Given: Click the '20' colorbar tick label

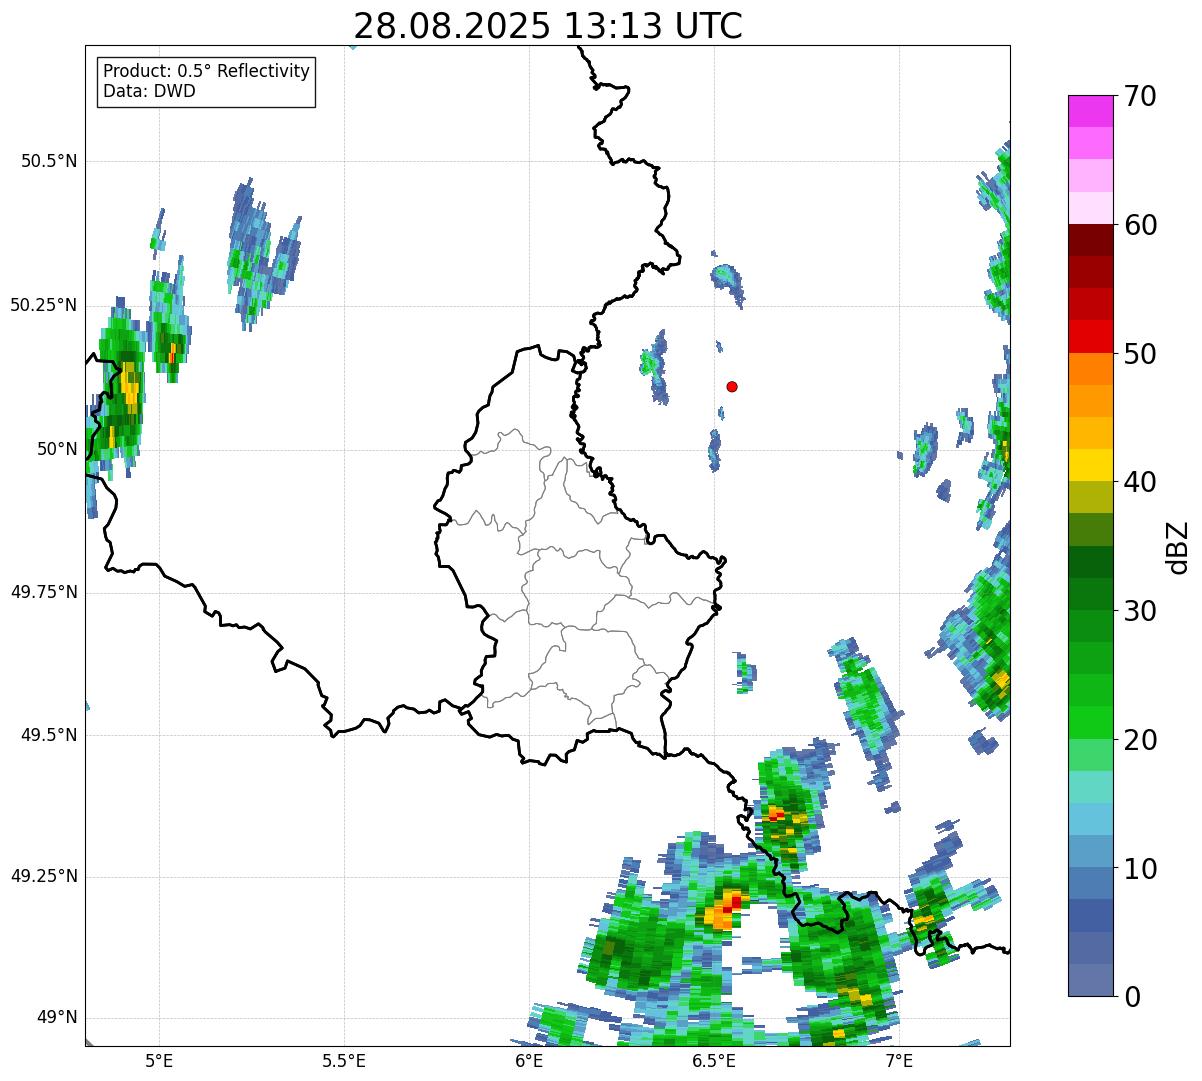Looking at the screenshot, I should point(1138,740).
